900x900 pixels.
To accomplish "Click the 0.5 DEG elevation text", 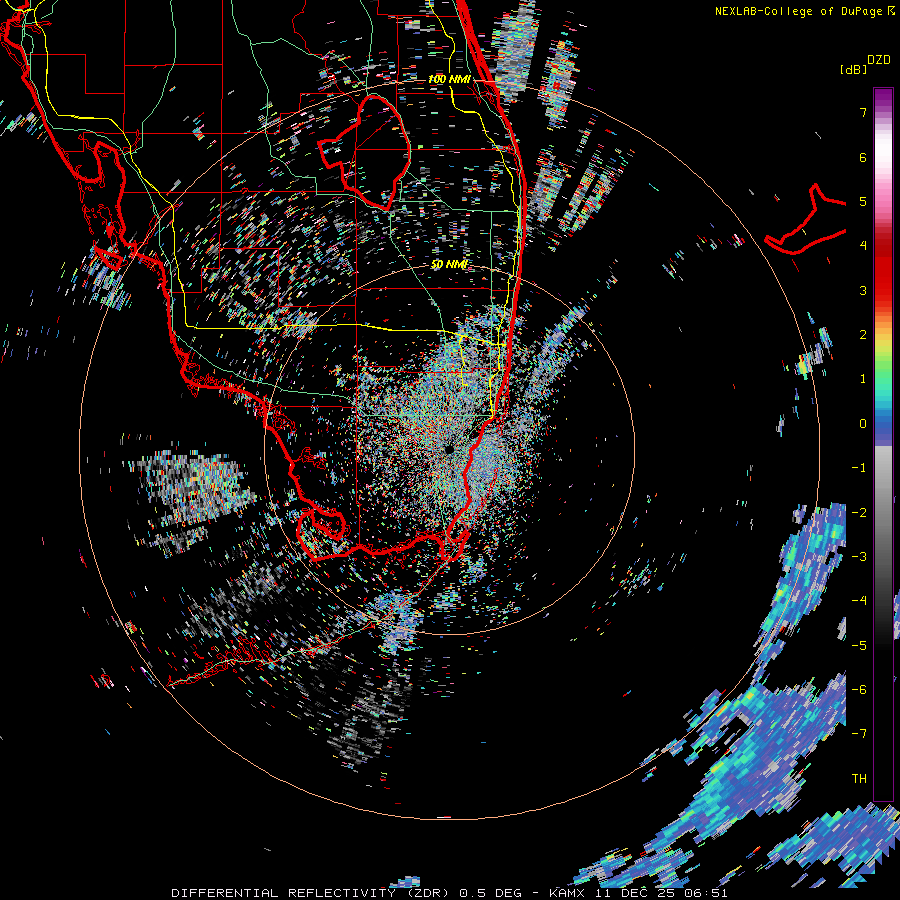I will [490, 893].
